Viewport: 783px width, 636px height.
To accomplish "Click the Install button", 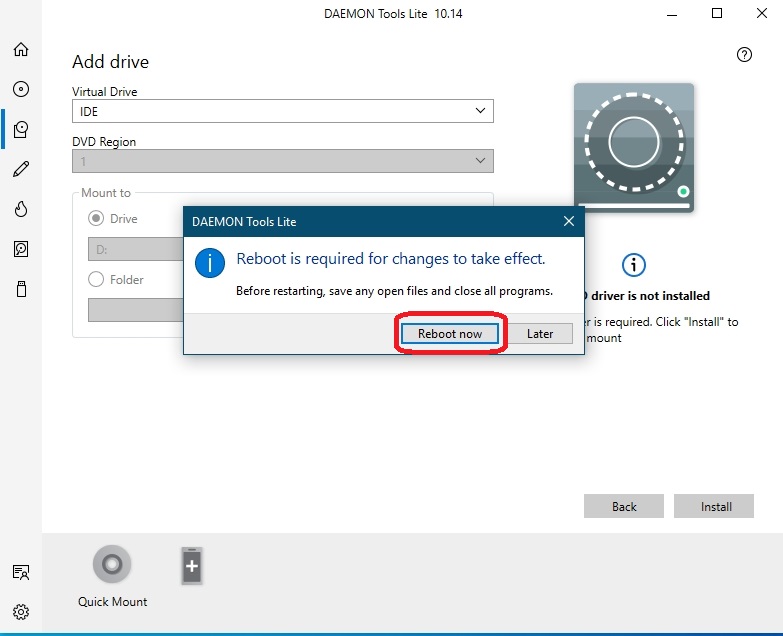I will [x=714, y=506].
